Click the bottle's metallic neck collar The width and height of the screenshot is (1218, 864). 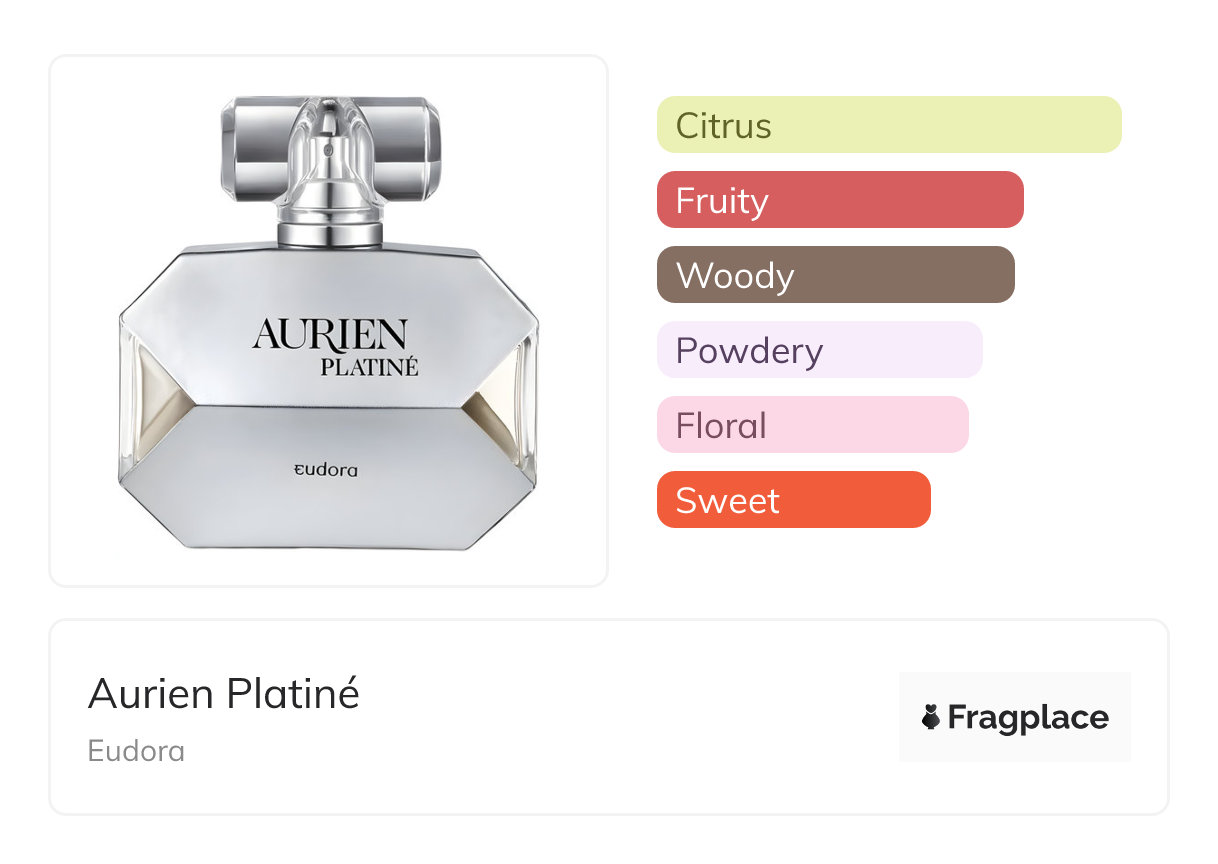coord(329,232)
